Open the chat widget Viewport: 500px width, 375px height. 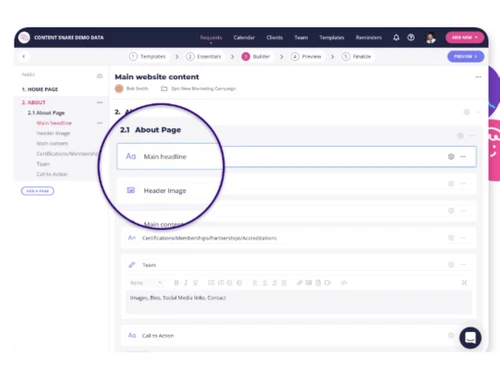(x=470, y=338)
